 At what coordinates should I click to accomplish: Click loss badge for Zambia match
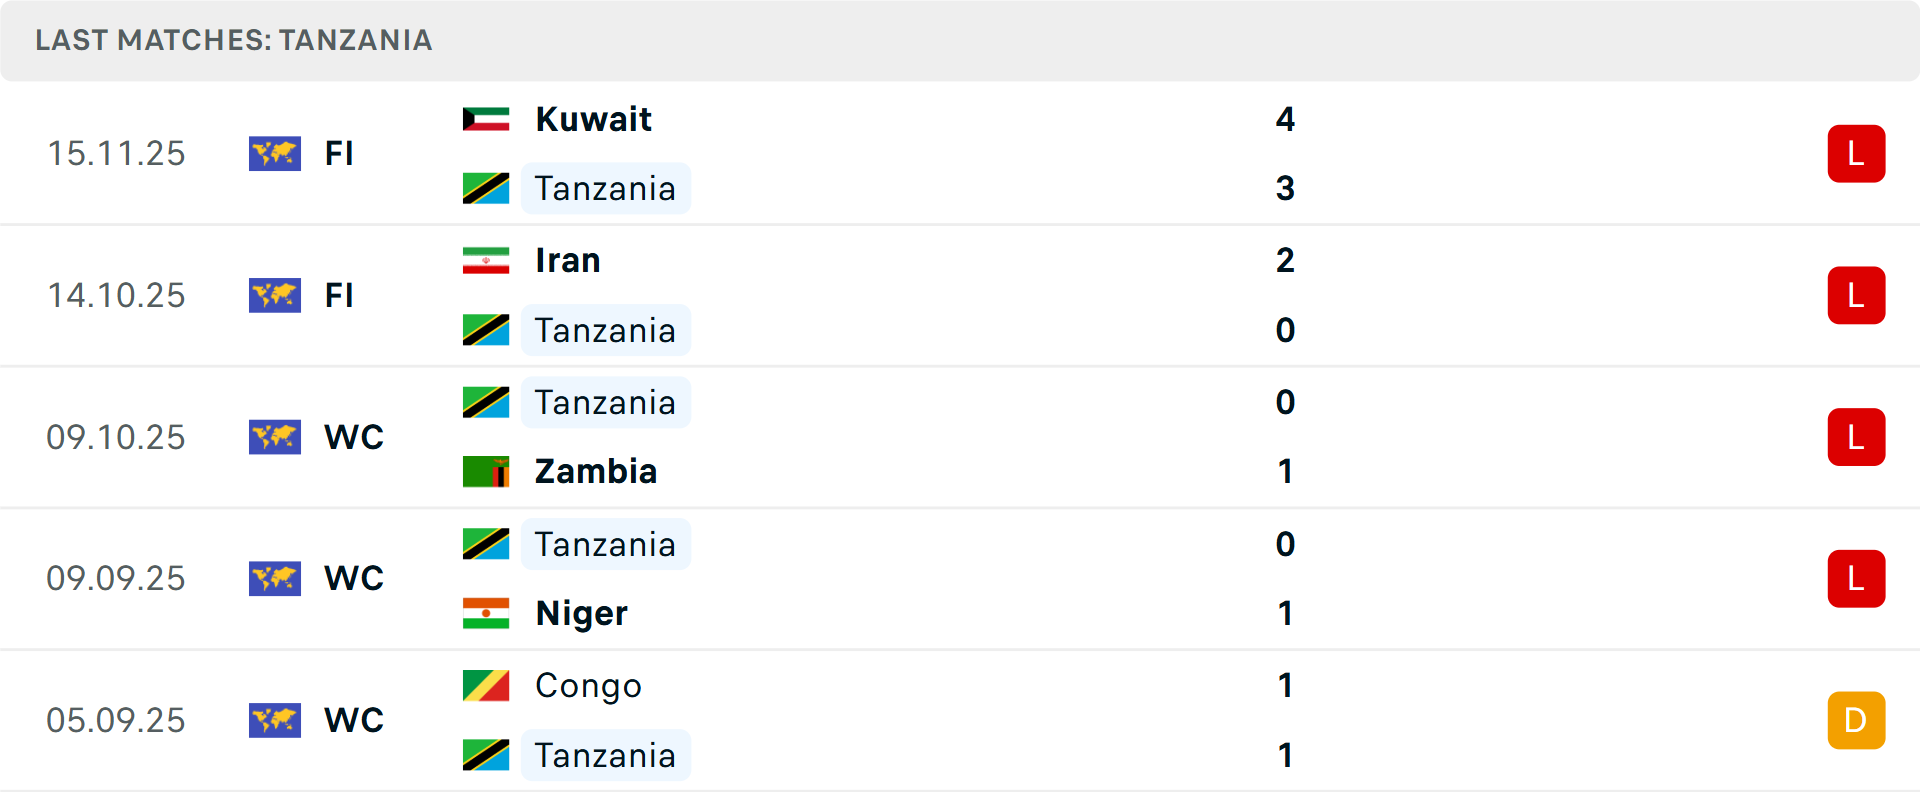[x=1856, y=437]
